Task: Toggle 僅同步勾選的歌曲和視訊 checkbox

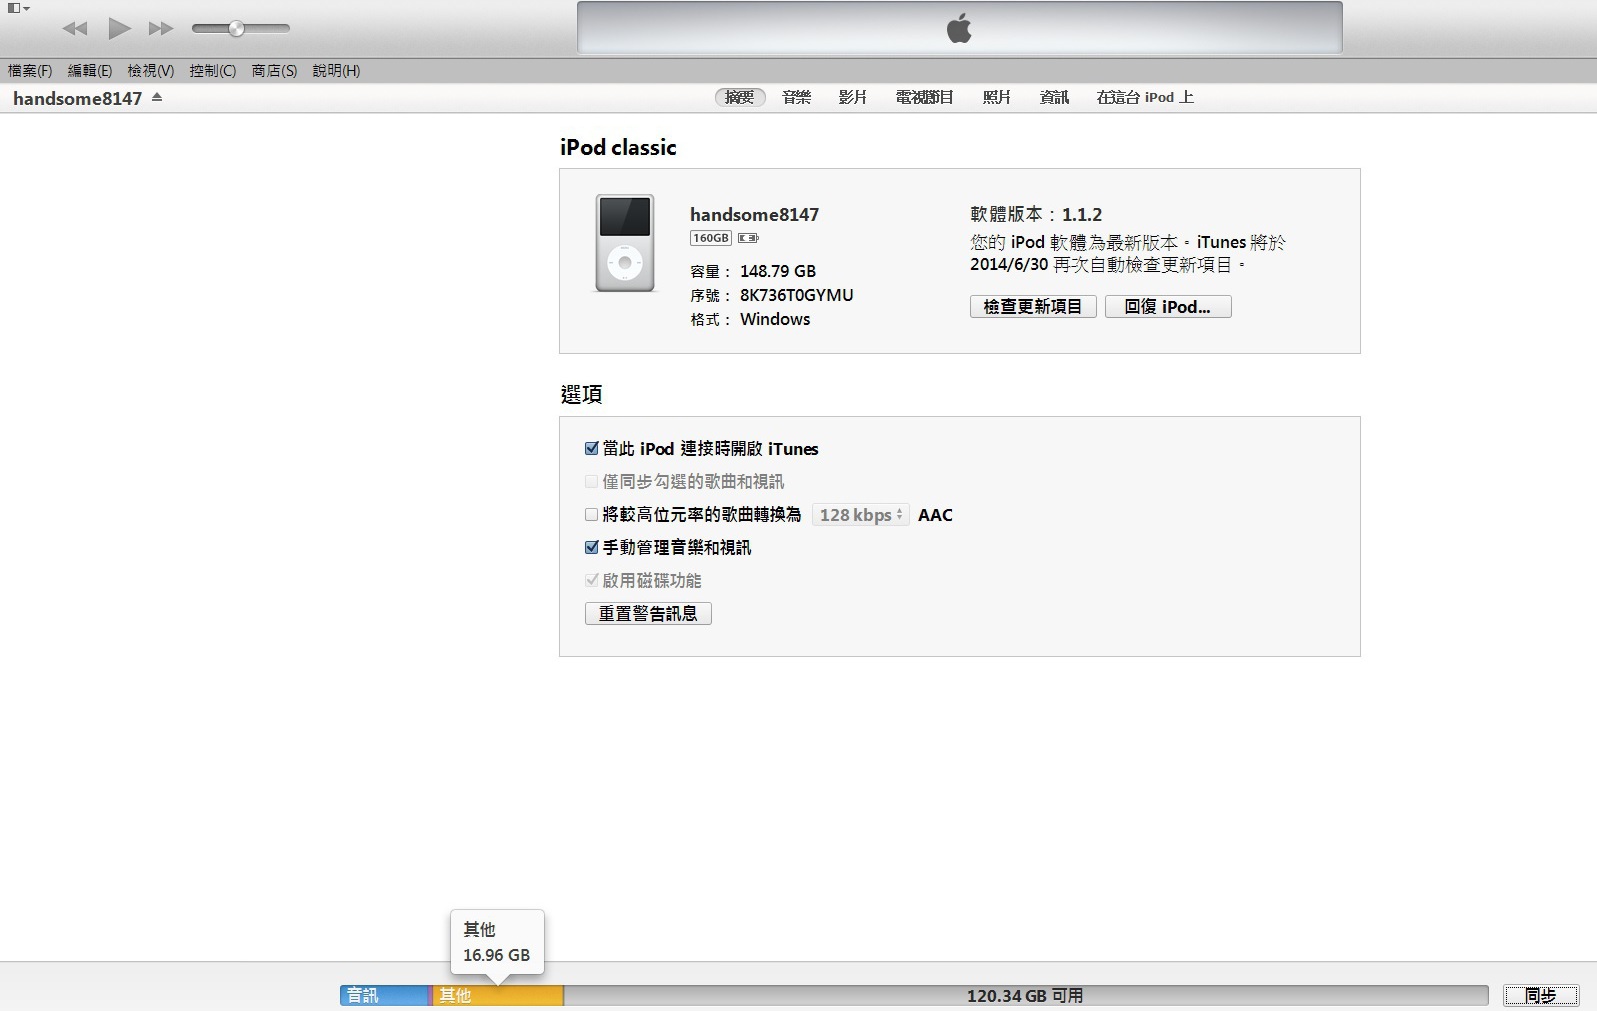Action: [x=592, y=482]
